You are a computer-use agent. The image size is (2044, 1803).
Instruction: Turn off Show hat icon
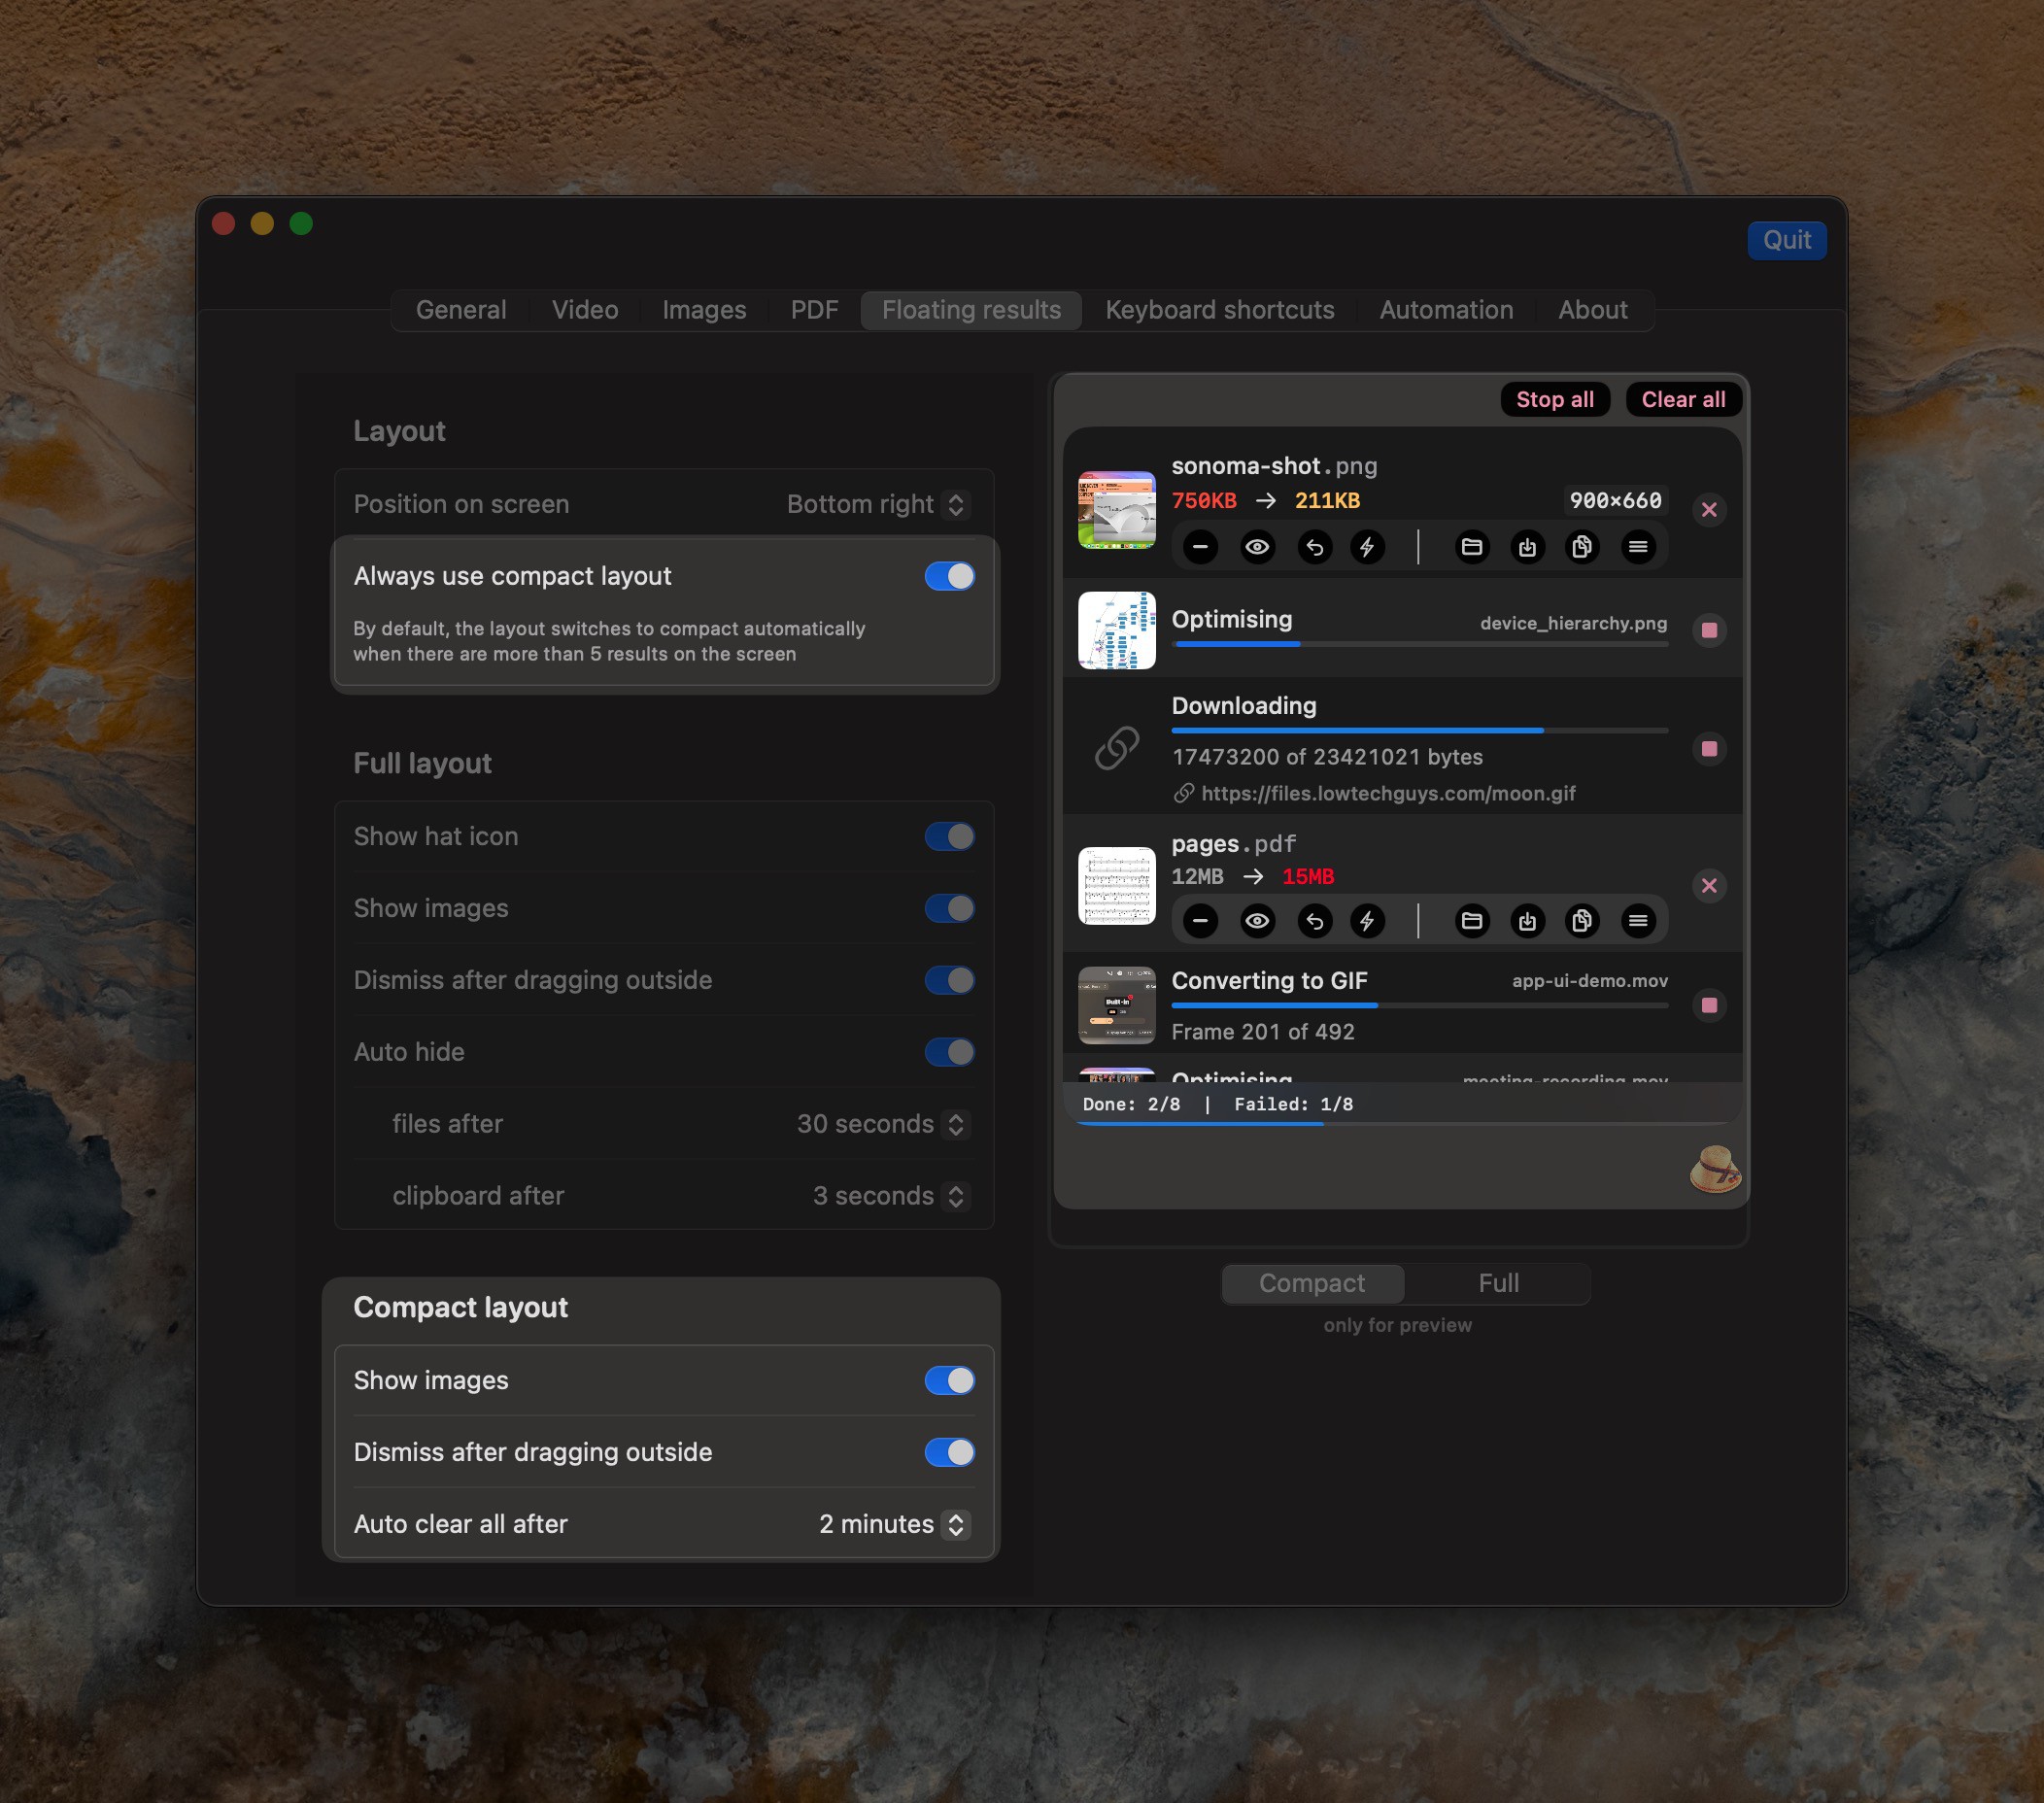(x=948, y=836)
